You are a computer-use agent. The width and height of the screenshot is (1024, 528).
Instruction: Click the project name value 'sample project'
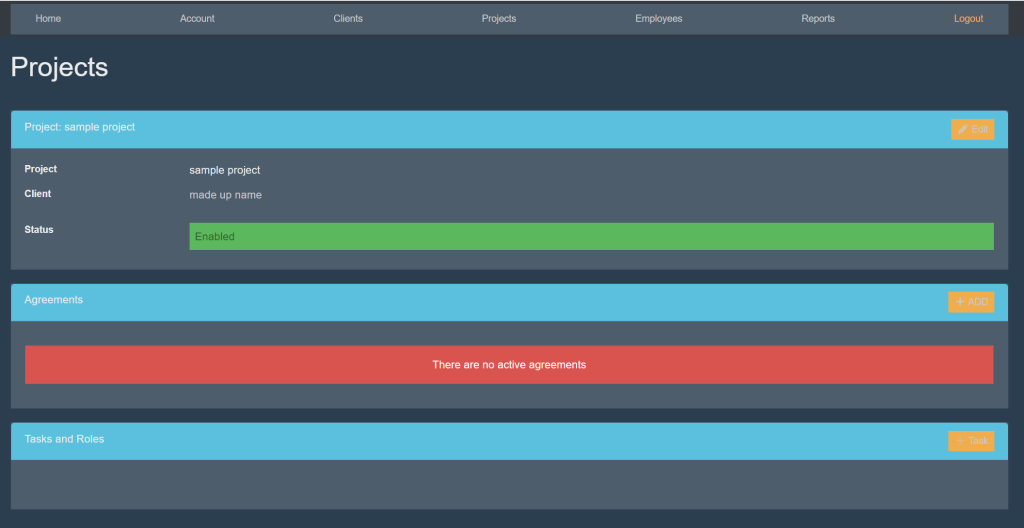(224, 170)
